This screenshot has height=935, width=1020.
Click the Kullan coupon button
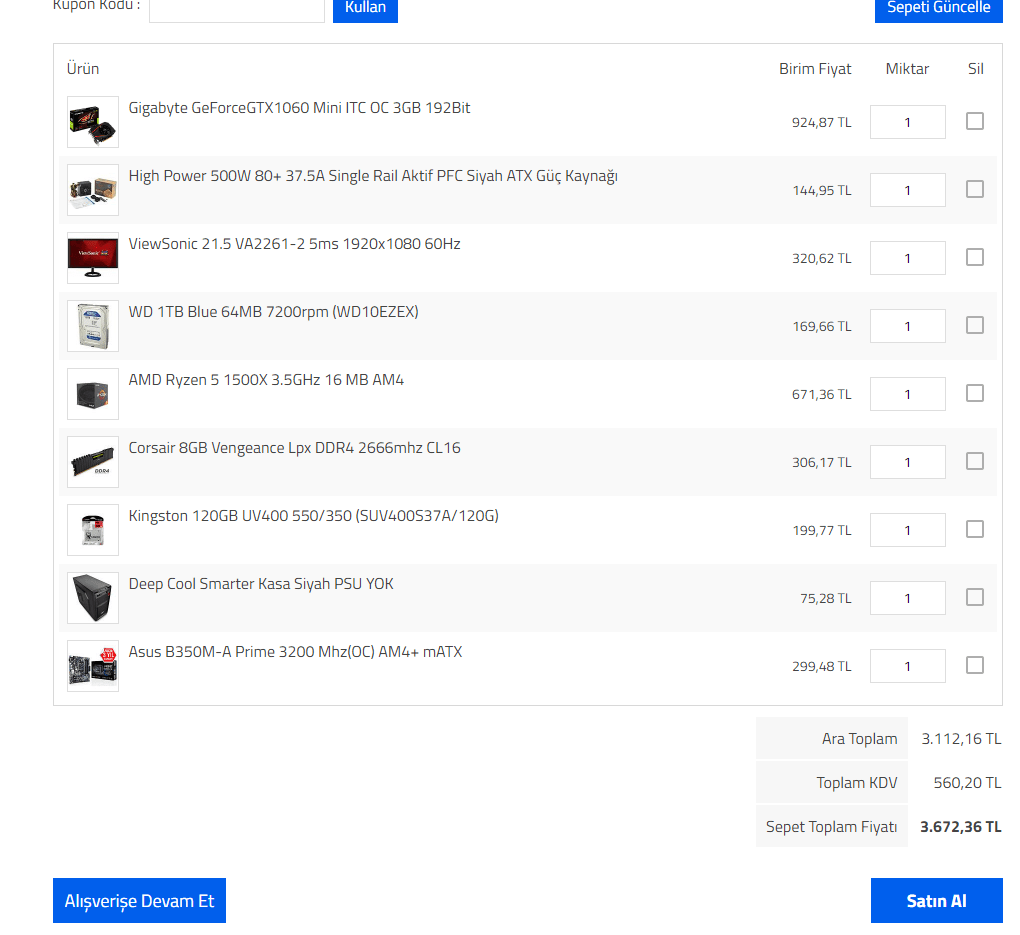click(365, 9)
